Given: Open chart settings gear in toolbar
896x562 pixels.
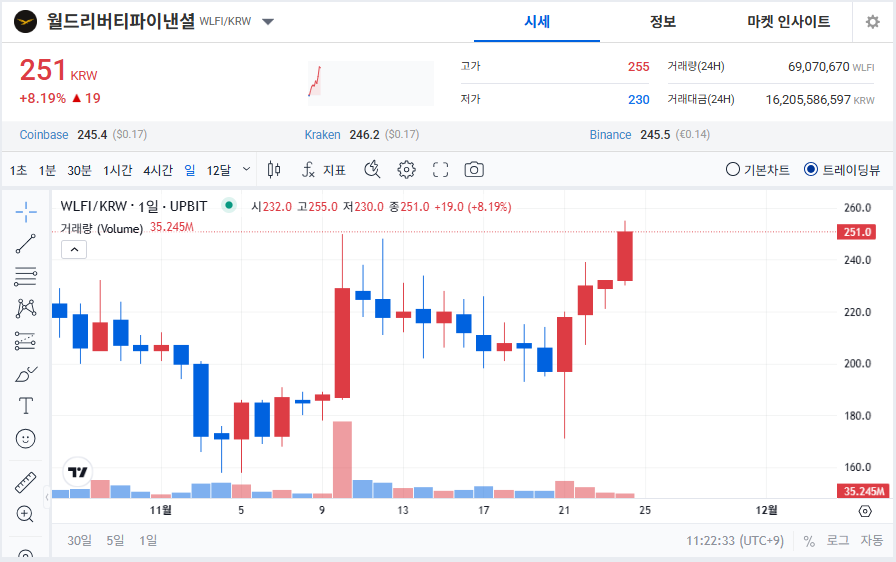Looking at the screenshot, I should [x=406, y=170].
